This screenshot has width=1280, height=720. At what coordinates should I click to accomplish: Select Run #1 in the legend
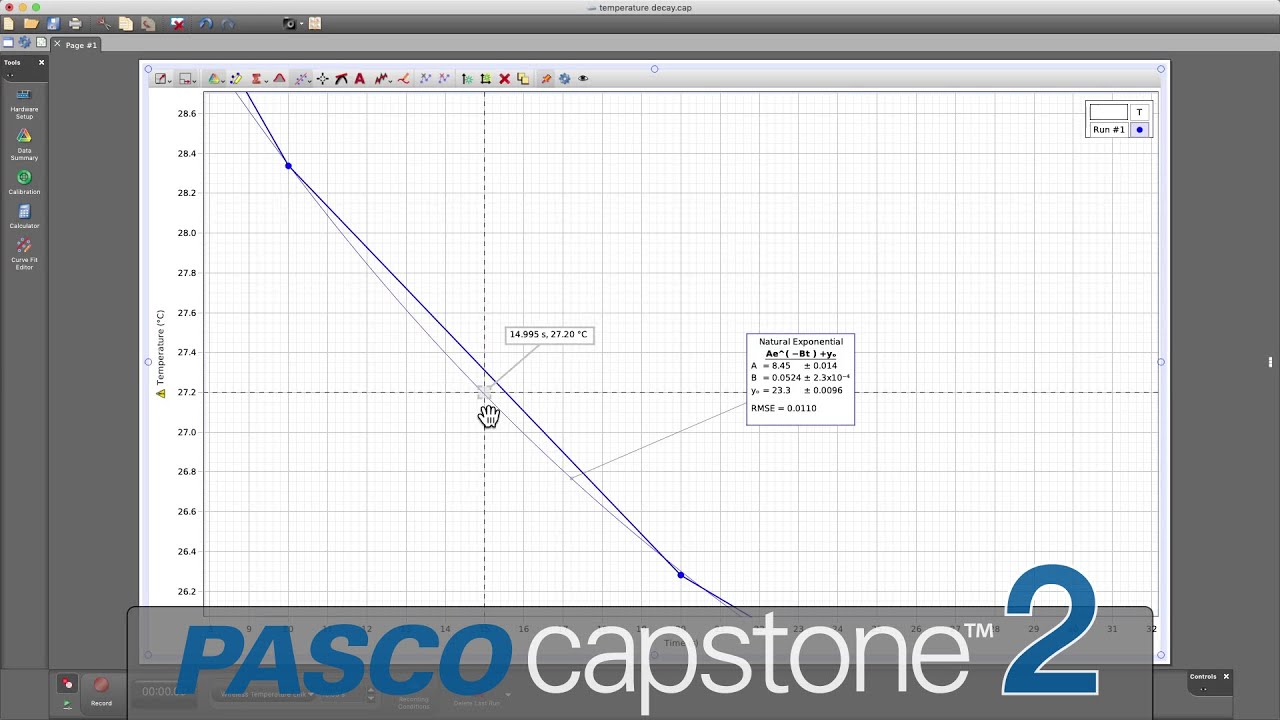tap(1108, 130)
